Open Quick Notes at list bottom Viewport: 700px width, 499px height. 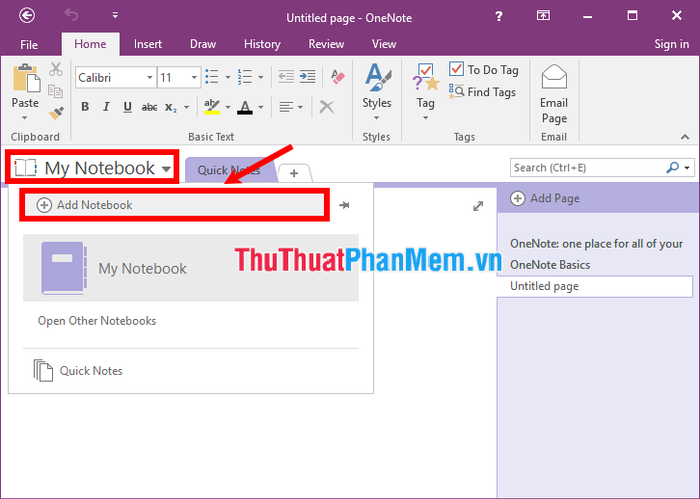point(78,370)
